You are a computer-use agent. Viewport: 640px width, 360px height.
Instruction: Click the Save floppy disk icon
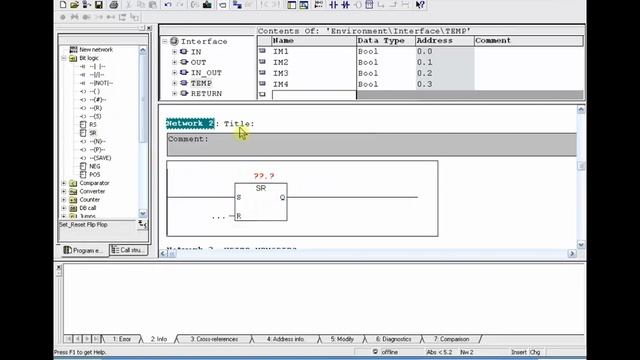[x=99, y=5]
